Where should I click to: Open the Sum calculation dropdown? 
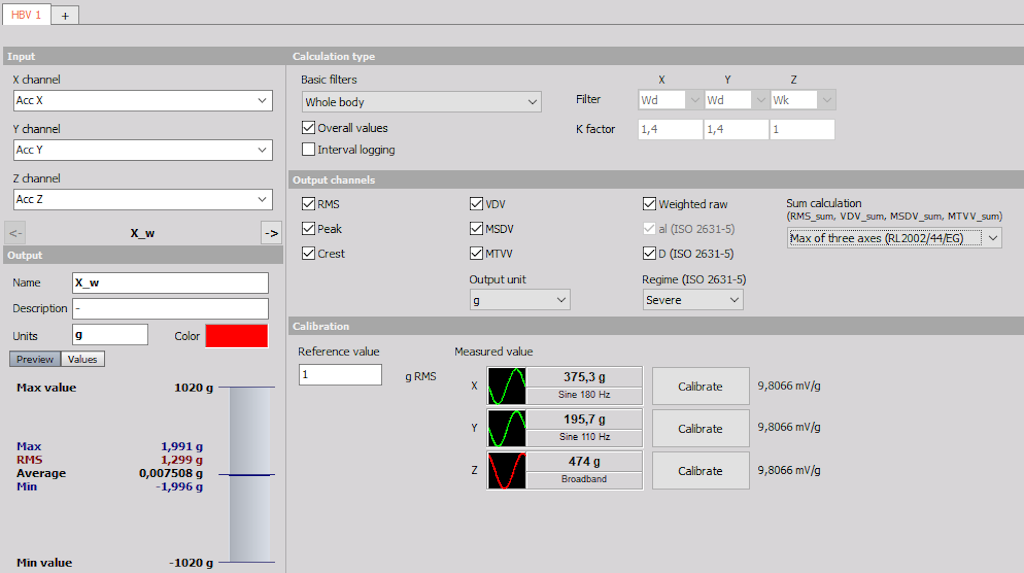point(894,238)
